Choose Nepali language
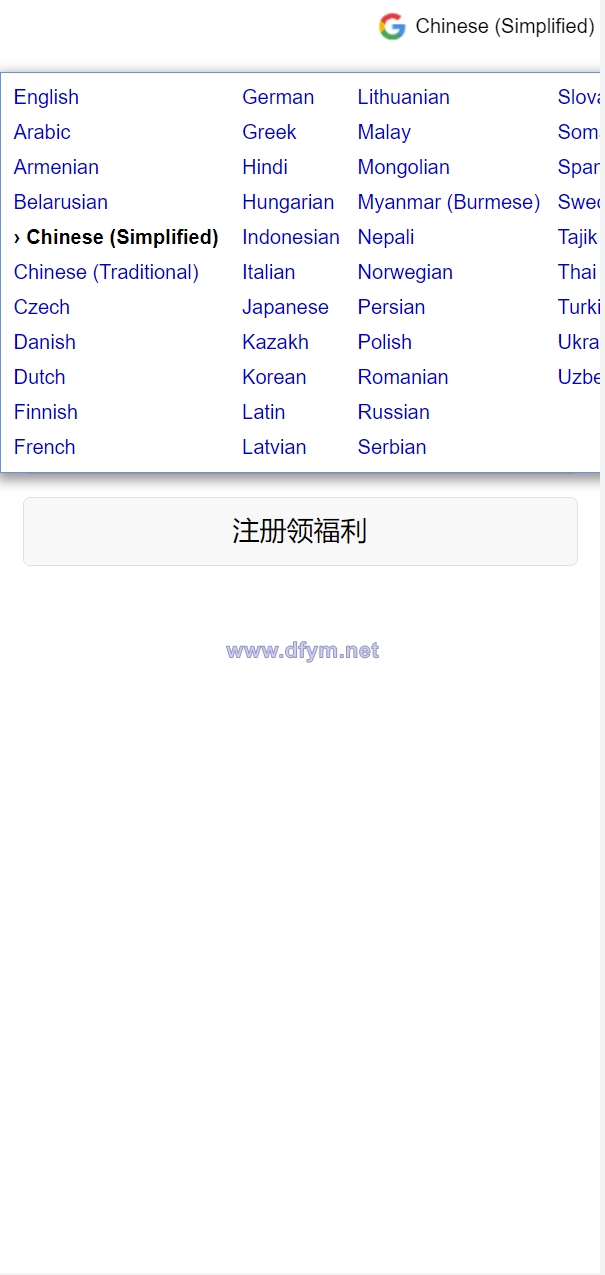605x1275 pixels. click(386, 237)
